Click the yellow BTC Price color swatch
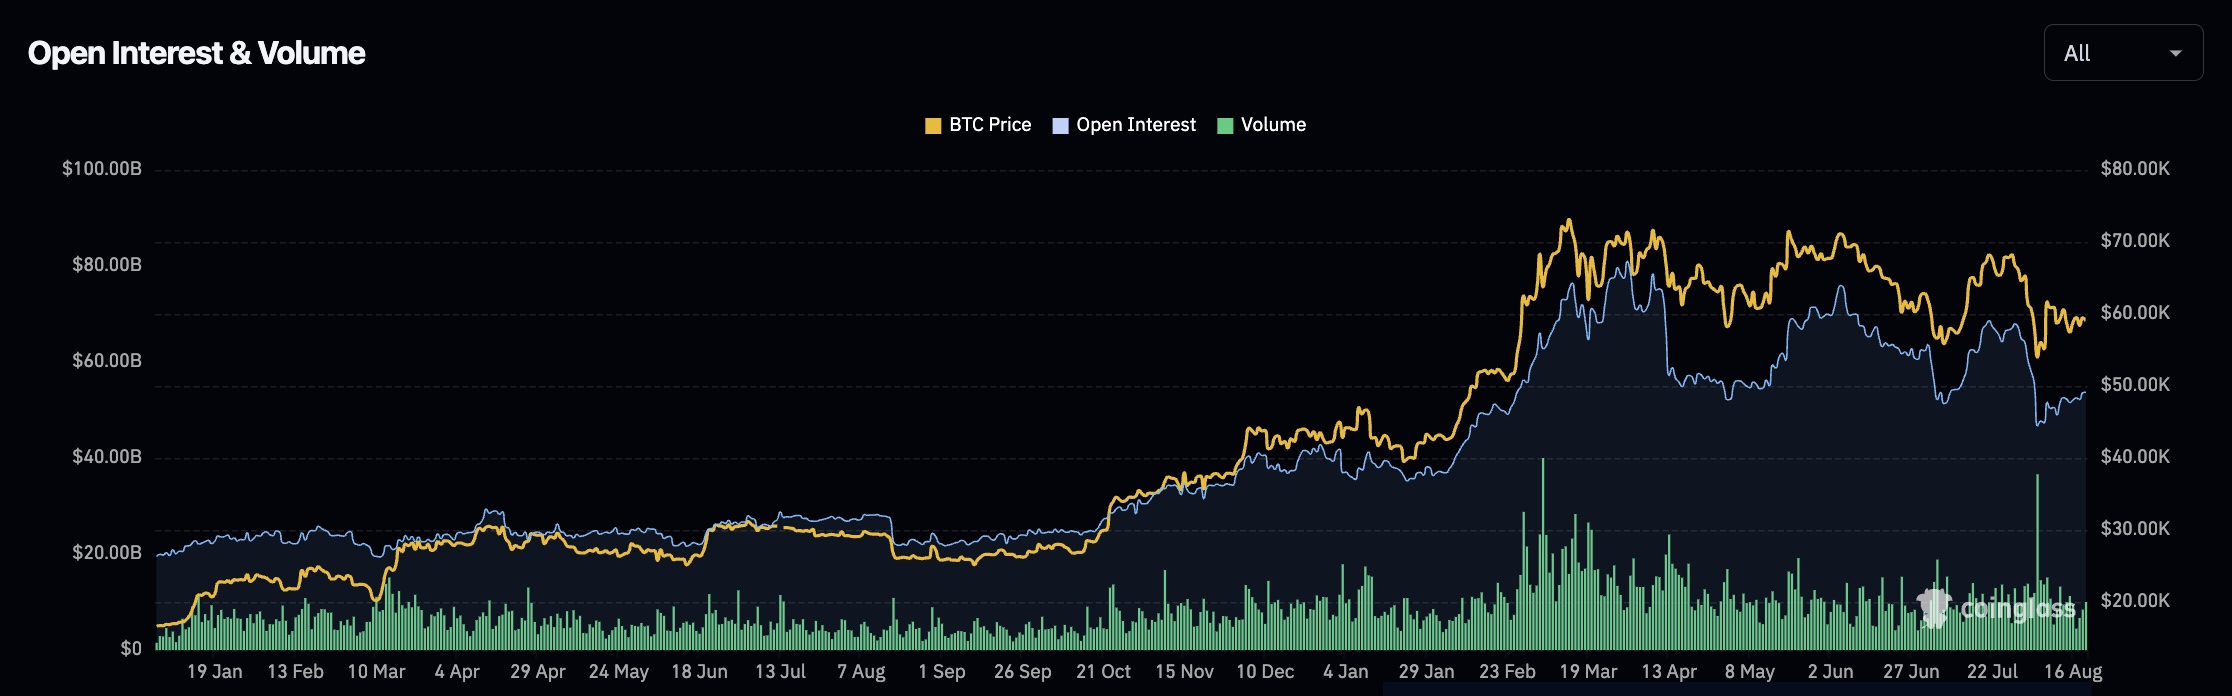This screenshot has width=2232, height=696. [x=933, y=126]
